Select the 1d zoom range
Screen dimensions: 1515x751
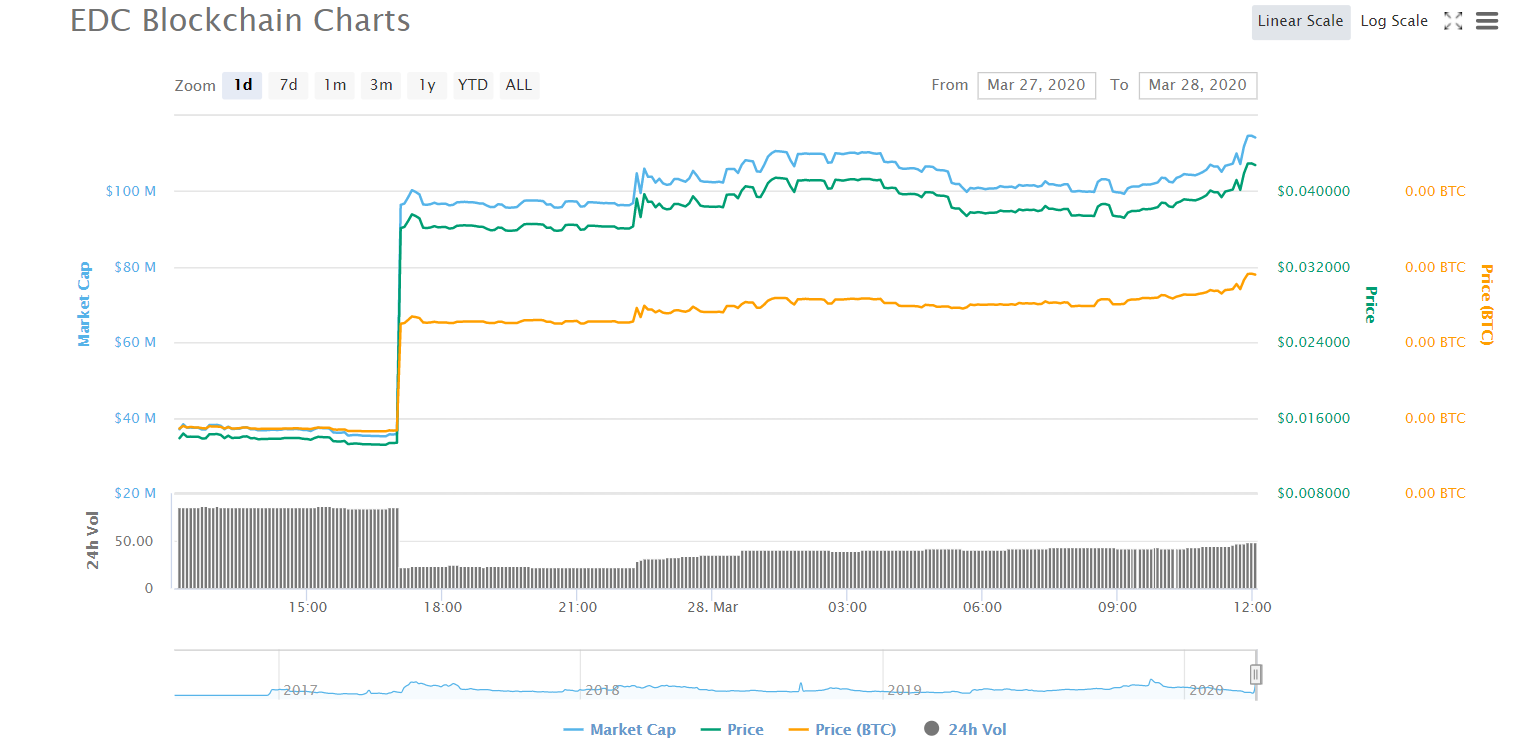point(243,85)
